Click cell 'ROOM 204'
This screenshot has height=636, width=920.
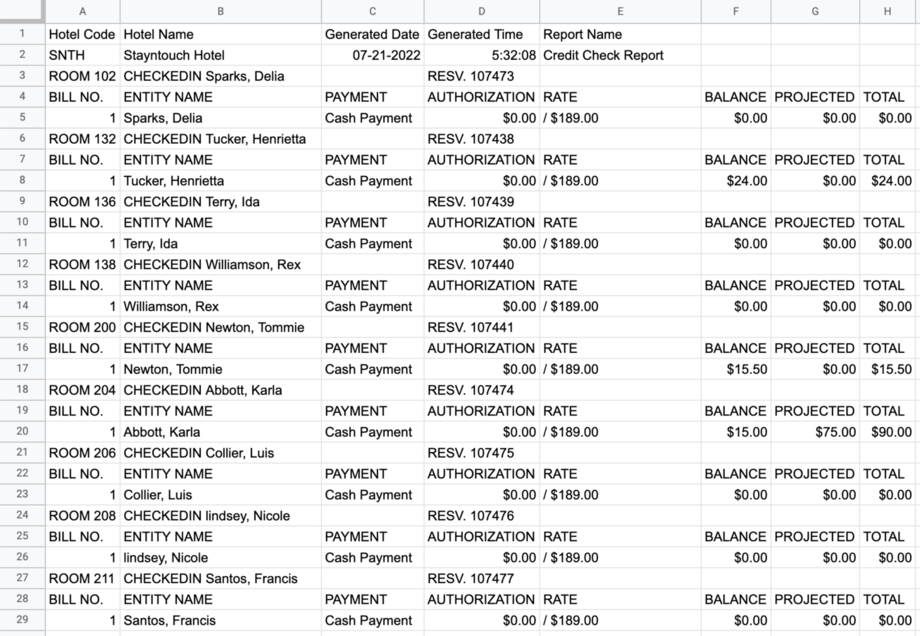point(83,390)
